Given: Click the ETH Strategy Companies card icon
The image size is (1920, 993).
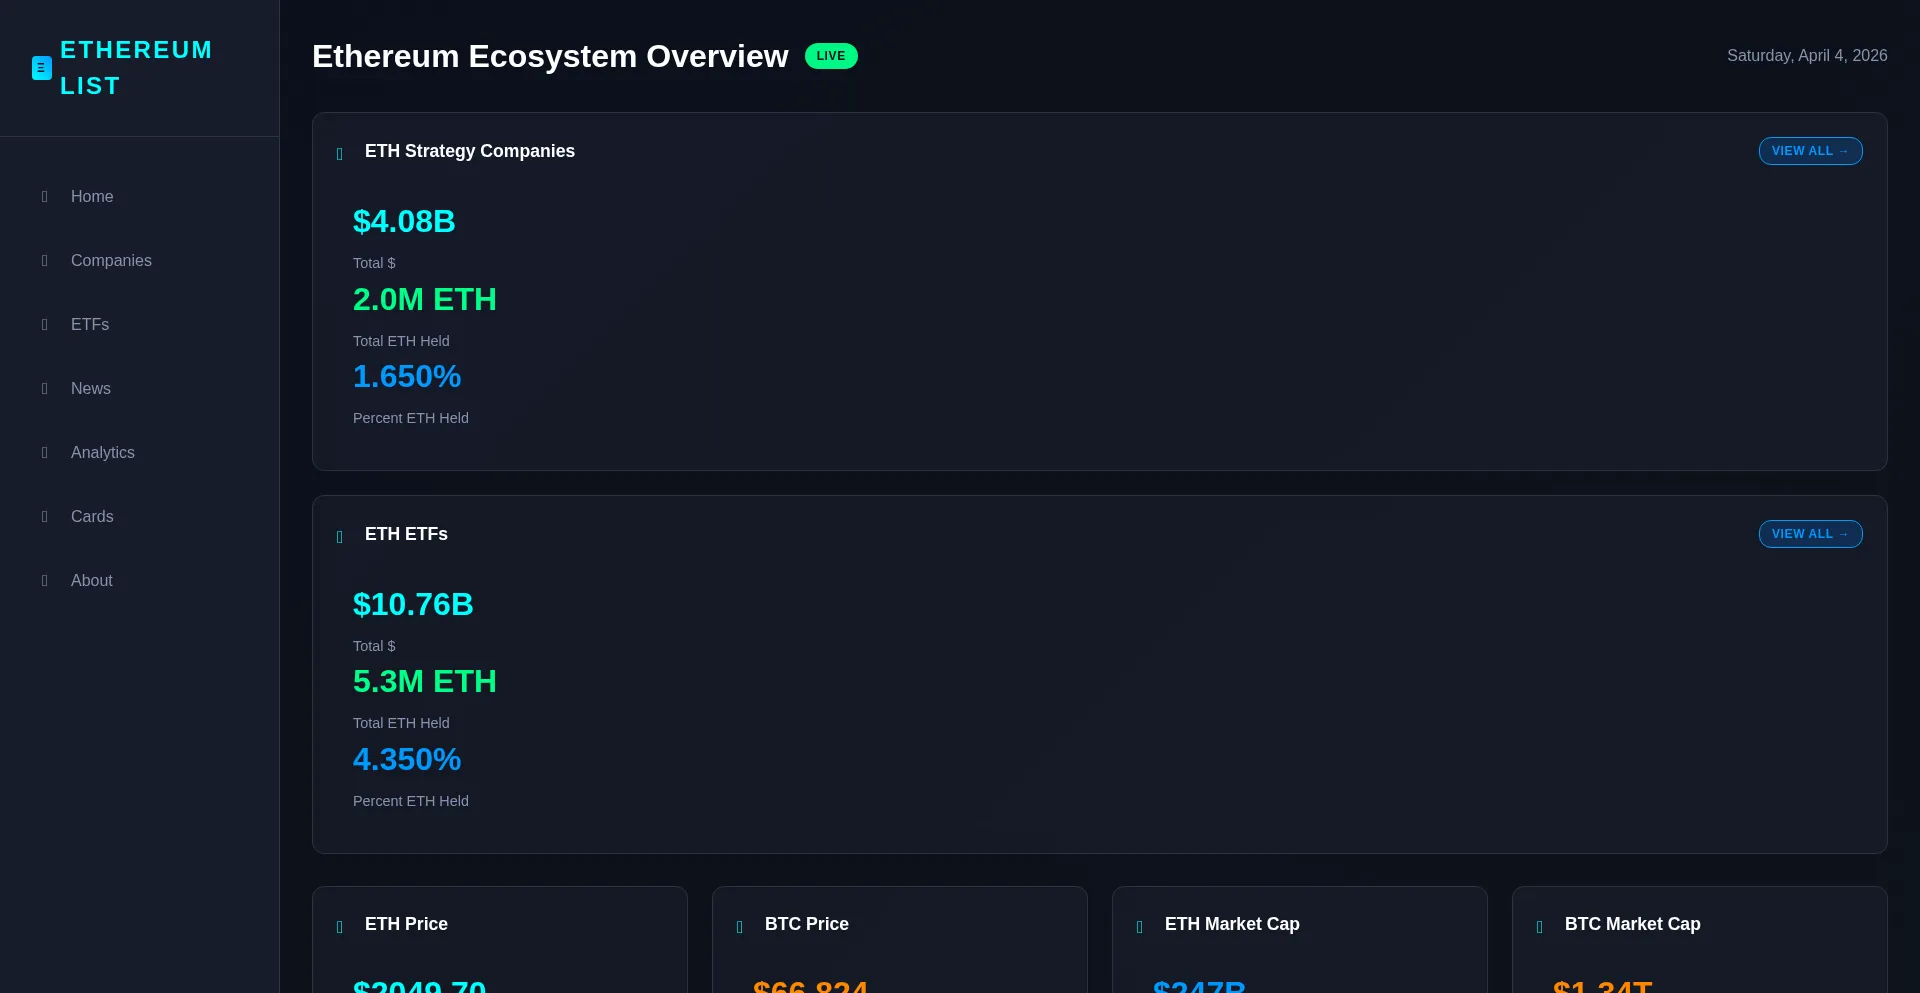Looking at the screenshot, I should 340,154.
